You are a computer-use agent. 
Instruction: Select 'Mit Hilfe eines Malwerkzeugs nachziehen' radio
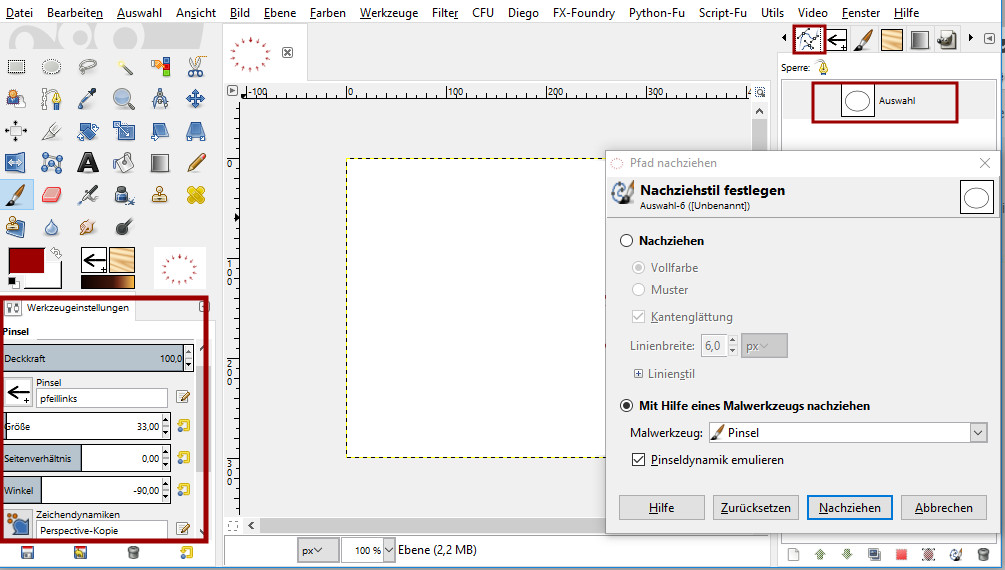(x=626, y=406)
